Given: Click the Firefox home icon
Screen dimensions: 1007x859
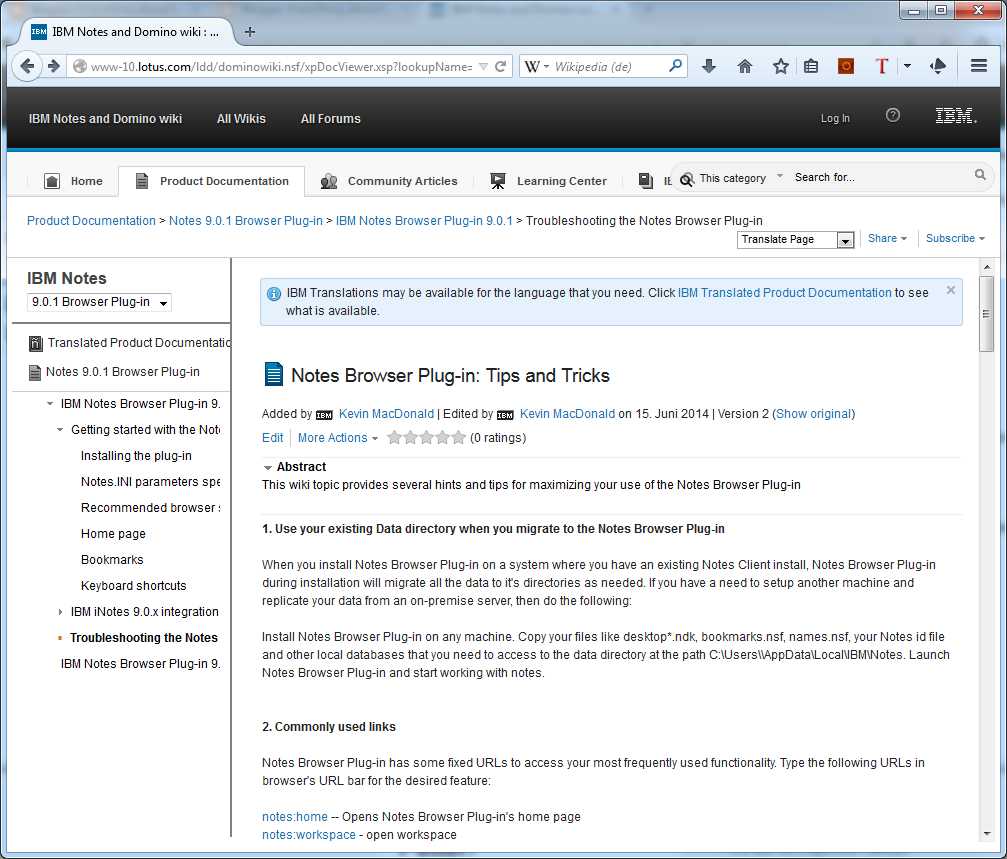Looking at the screenshot, I should (x=745, y=65).
